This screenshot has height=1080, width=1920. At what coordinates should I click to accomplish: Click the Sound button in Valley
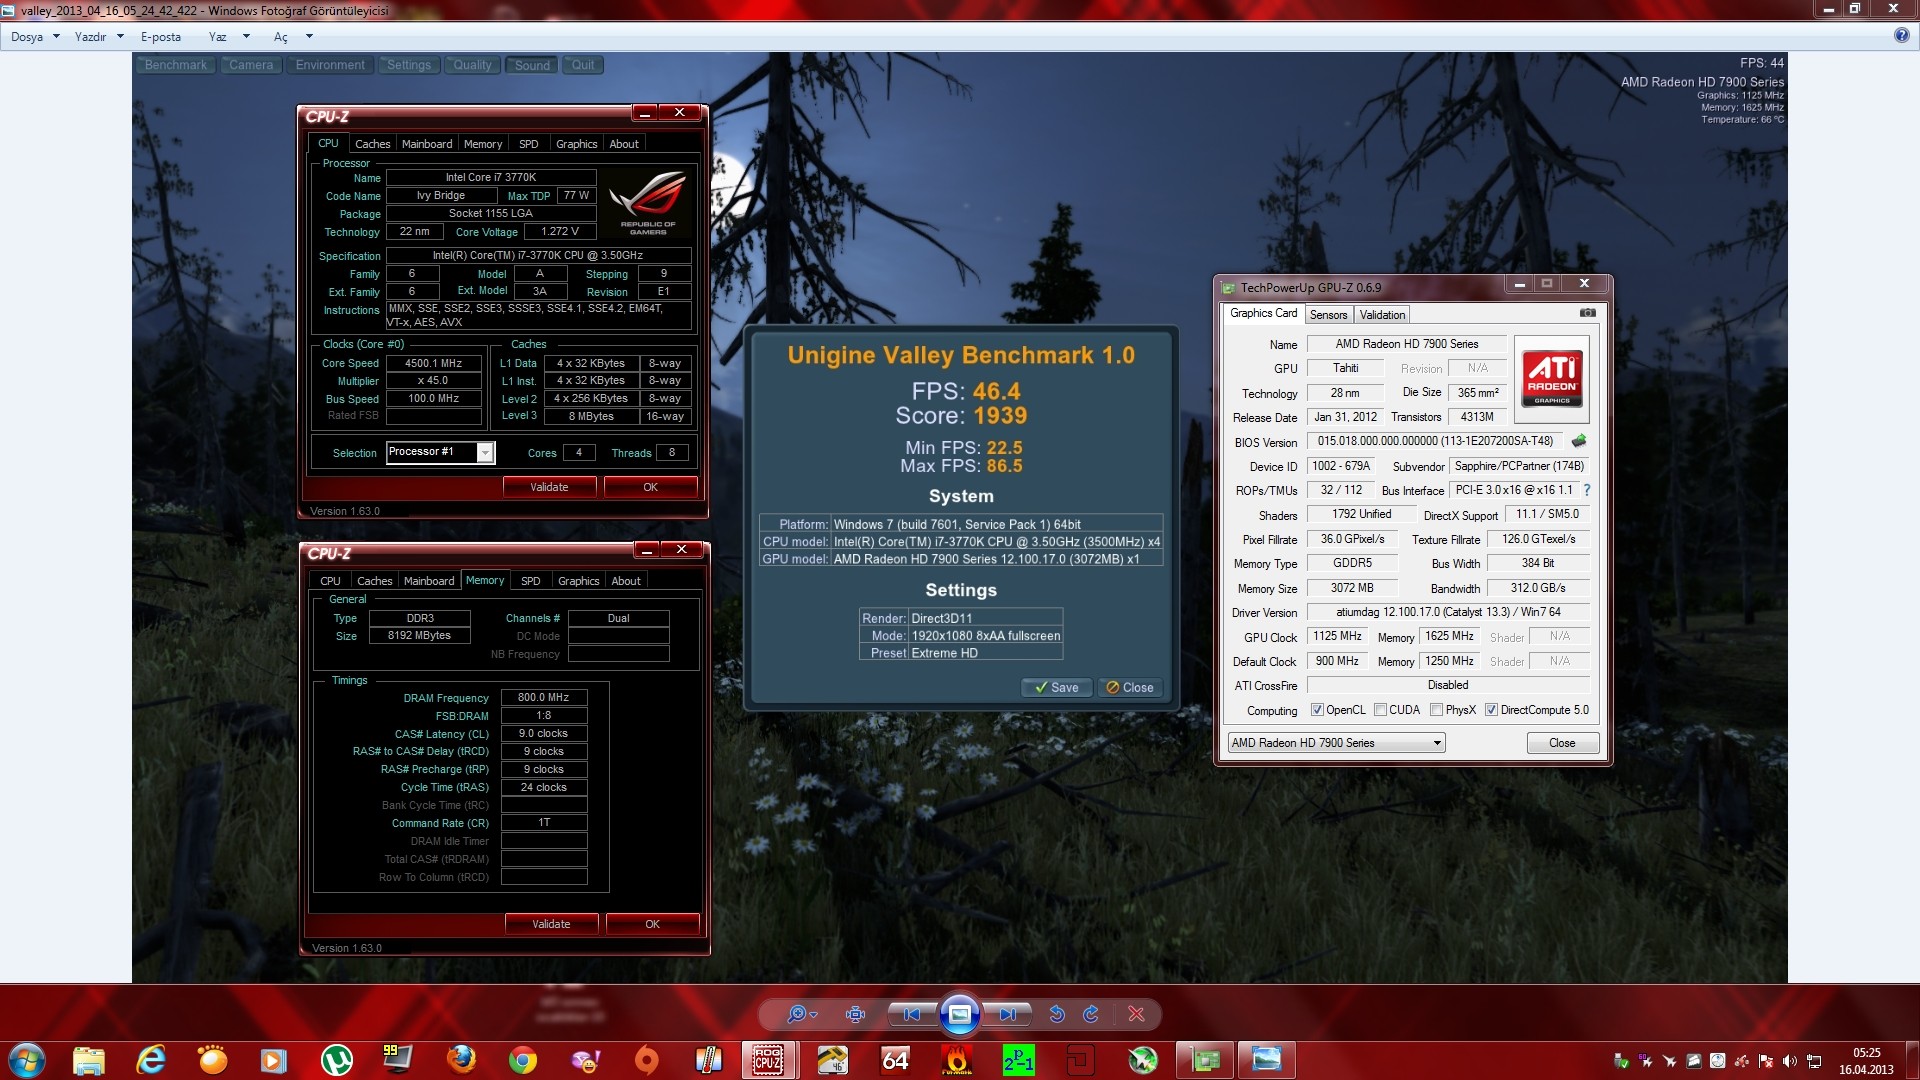532,65
